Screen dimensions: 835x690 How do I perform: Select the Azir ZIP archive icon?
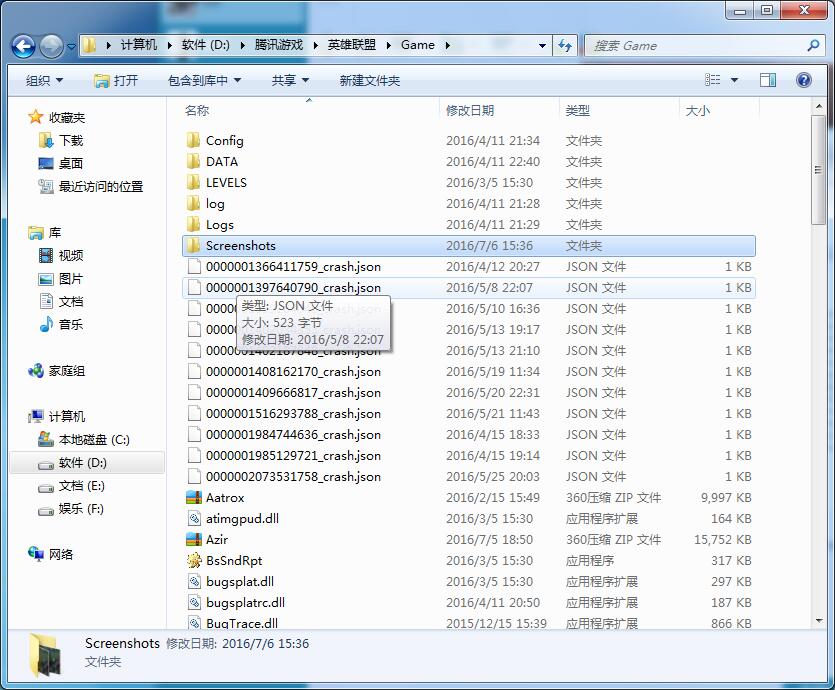[x=194, y=539]
